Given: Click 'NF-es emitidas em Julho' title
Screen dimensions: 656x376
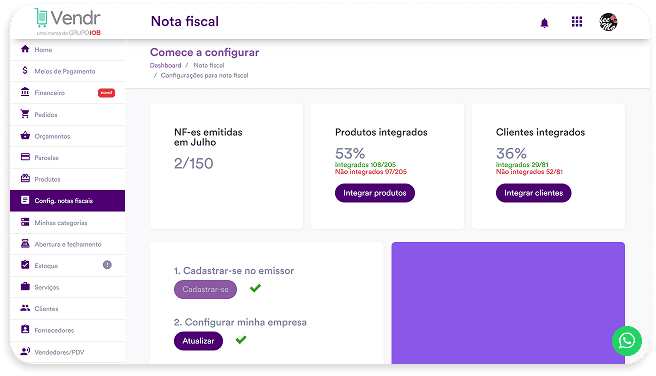Looking at the screenshot, I should [x=208, y=137].
